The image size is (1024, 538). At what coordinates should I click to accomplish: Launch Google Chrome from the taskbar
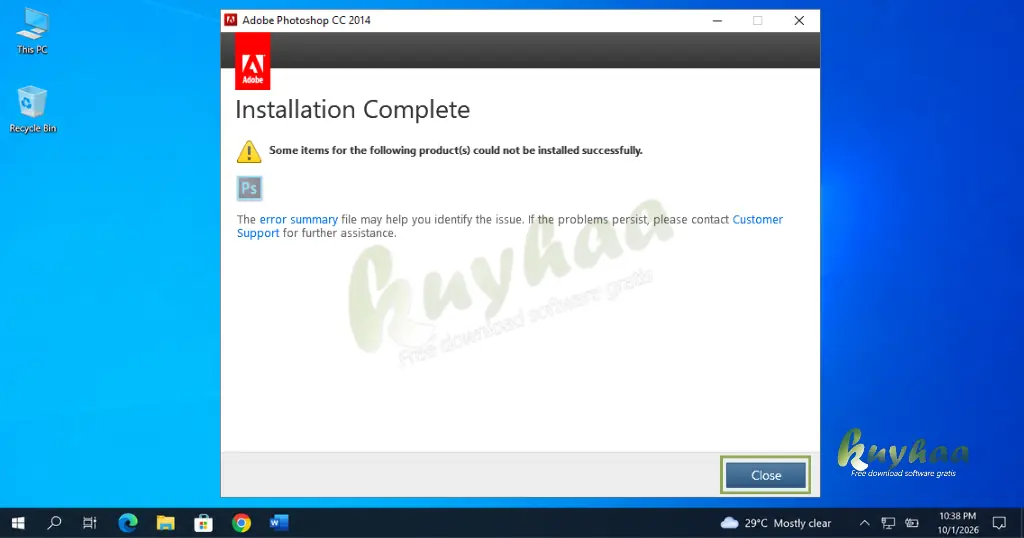click(241, 523)
